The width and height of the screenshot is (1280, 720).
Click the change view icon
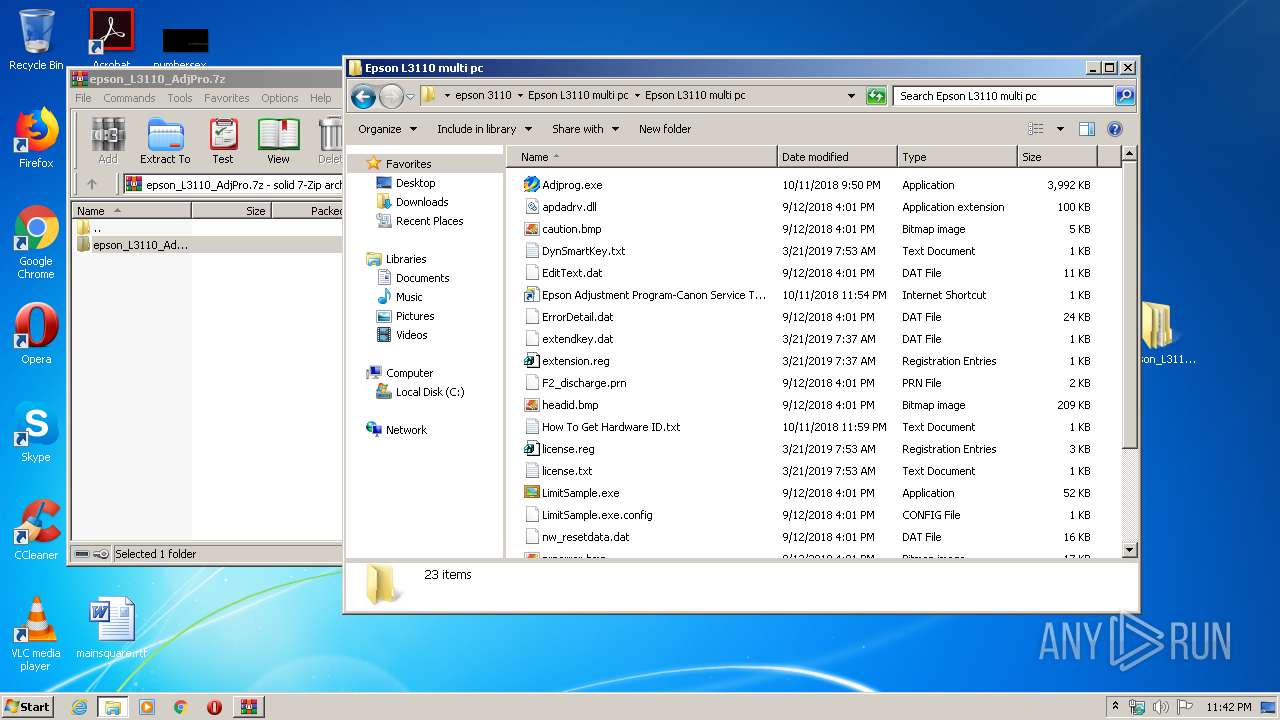click(x=1036, y=129)
